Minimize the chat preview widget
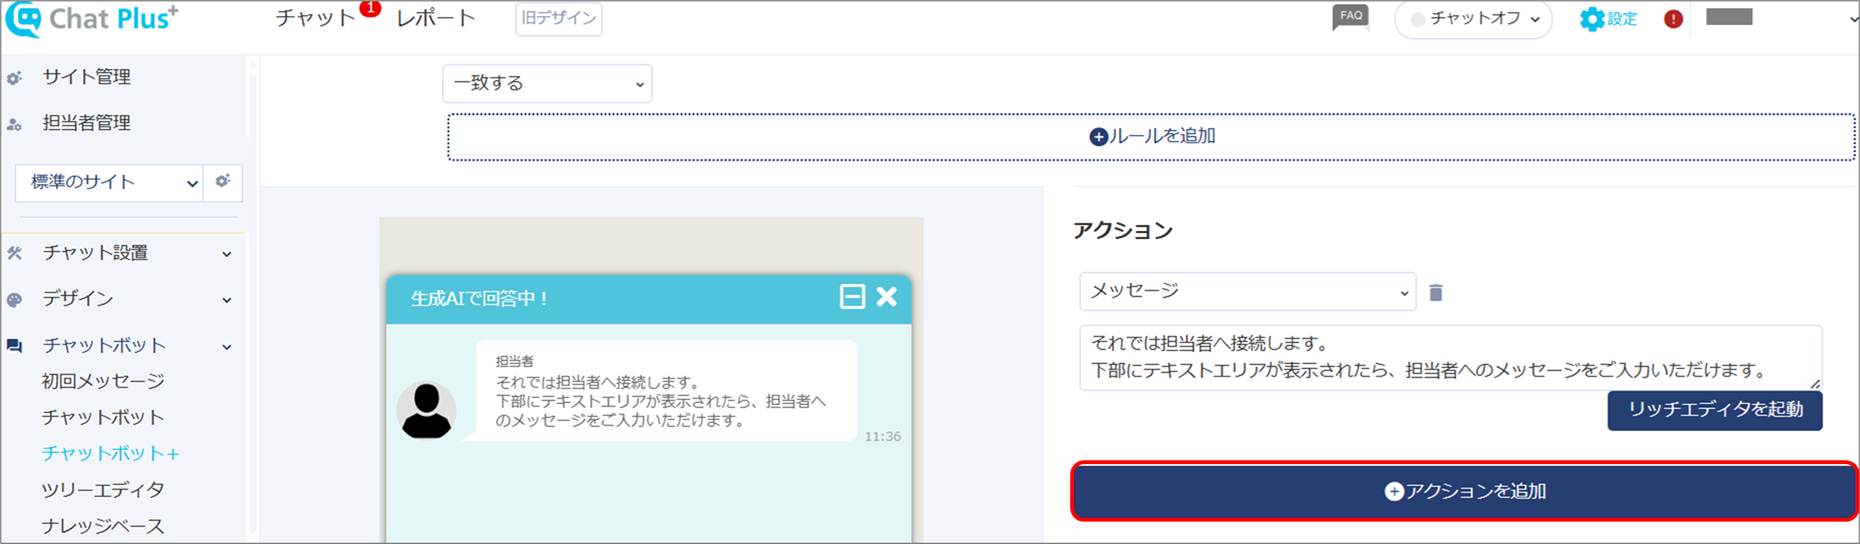This screenshot has height=544, width=1860. [x=852, y=297]
